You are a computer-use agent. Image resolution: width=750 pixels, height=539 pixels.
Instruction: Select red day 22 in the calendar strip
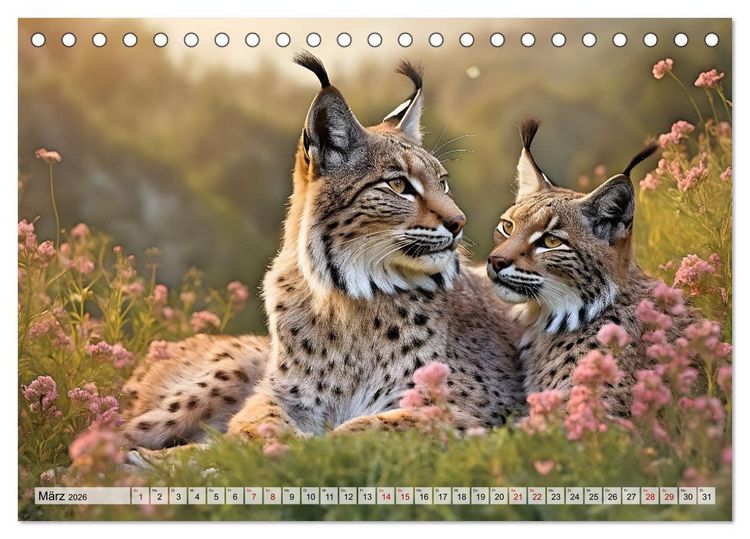(x=537, y=496)
